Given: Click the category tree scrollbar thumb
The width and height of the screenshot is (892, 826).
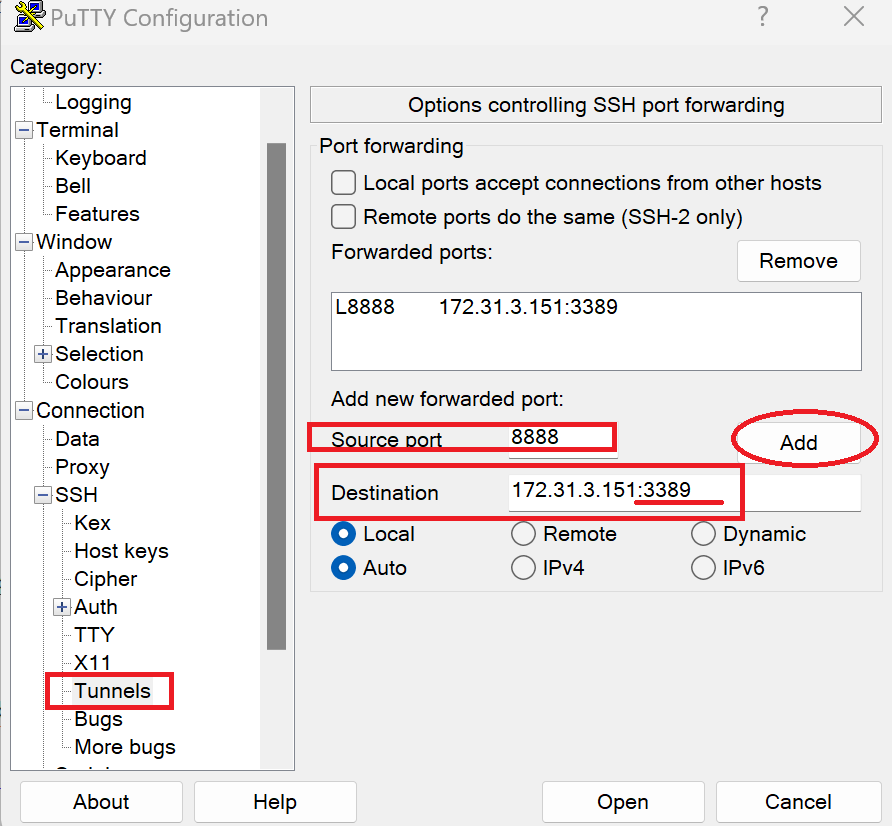Looking at the screenshot, I should tap(276, 396).
